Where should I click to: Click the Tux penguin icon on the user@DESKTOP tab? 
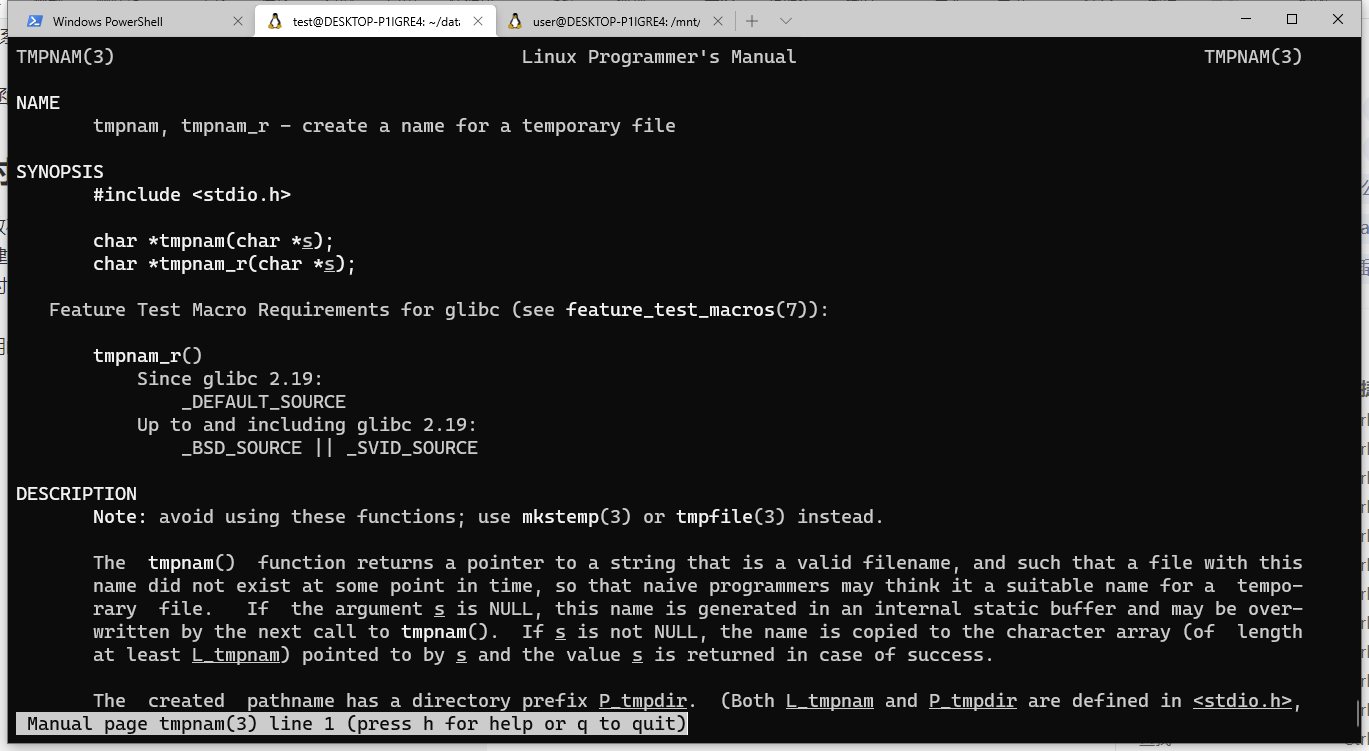[x=514, y=19]
